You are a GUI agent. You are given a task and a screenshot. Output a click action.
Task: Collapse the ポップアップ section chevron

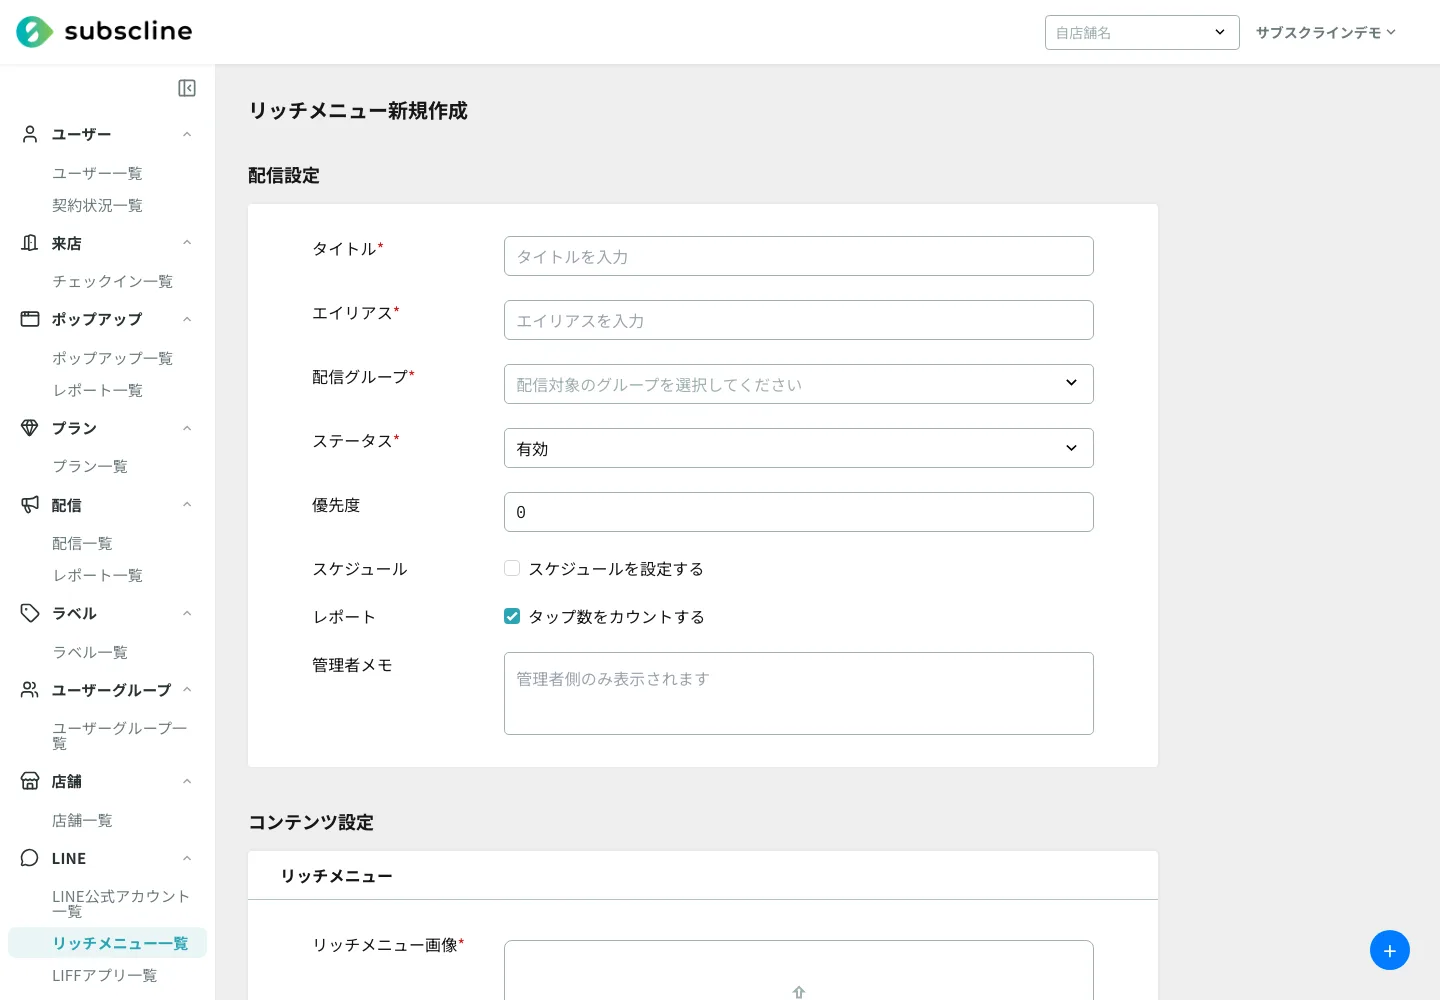pyautogui.click(x=187, y=319)
